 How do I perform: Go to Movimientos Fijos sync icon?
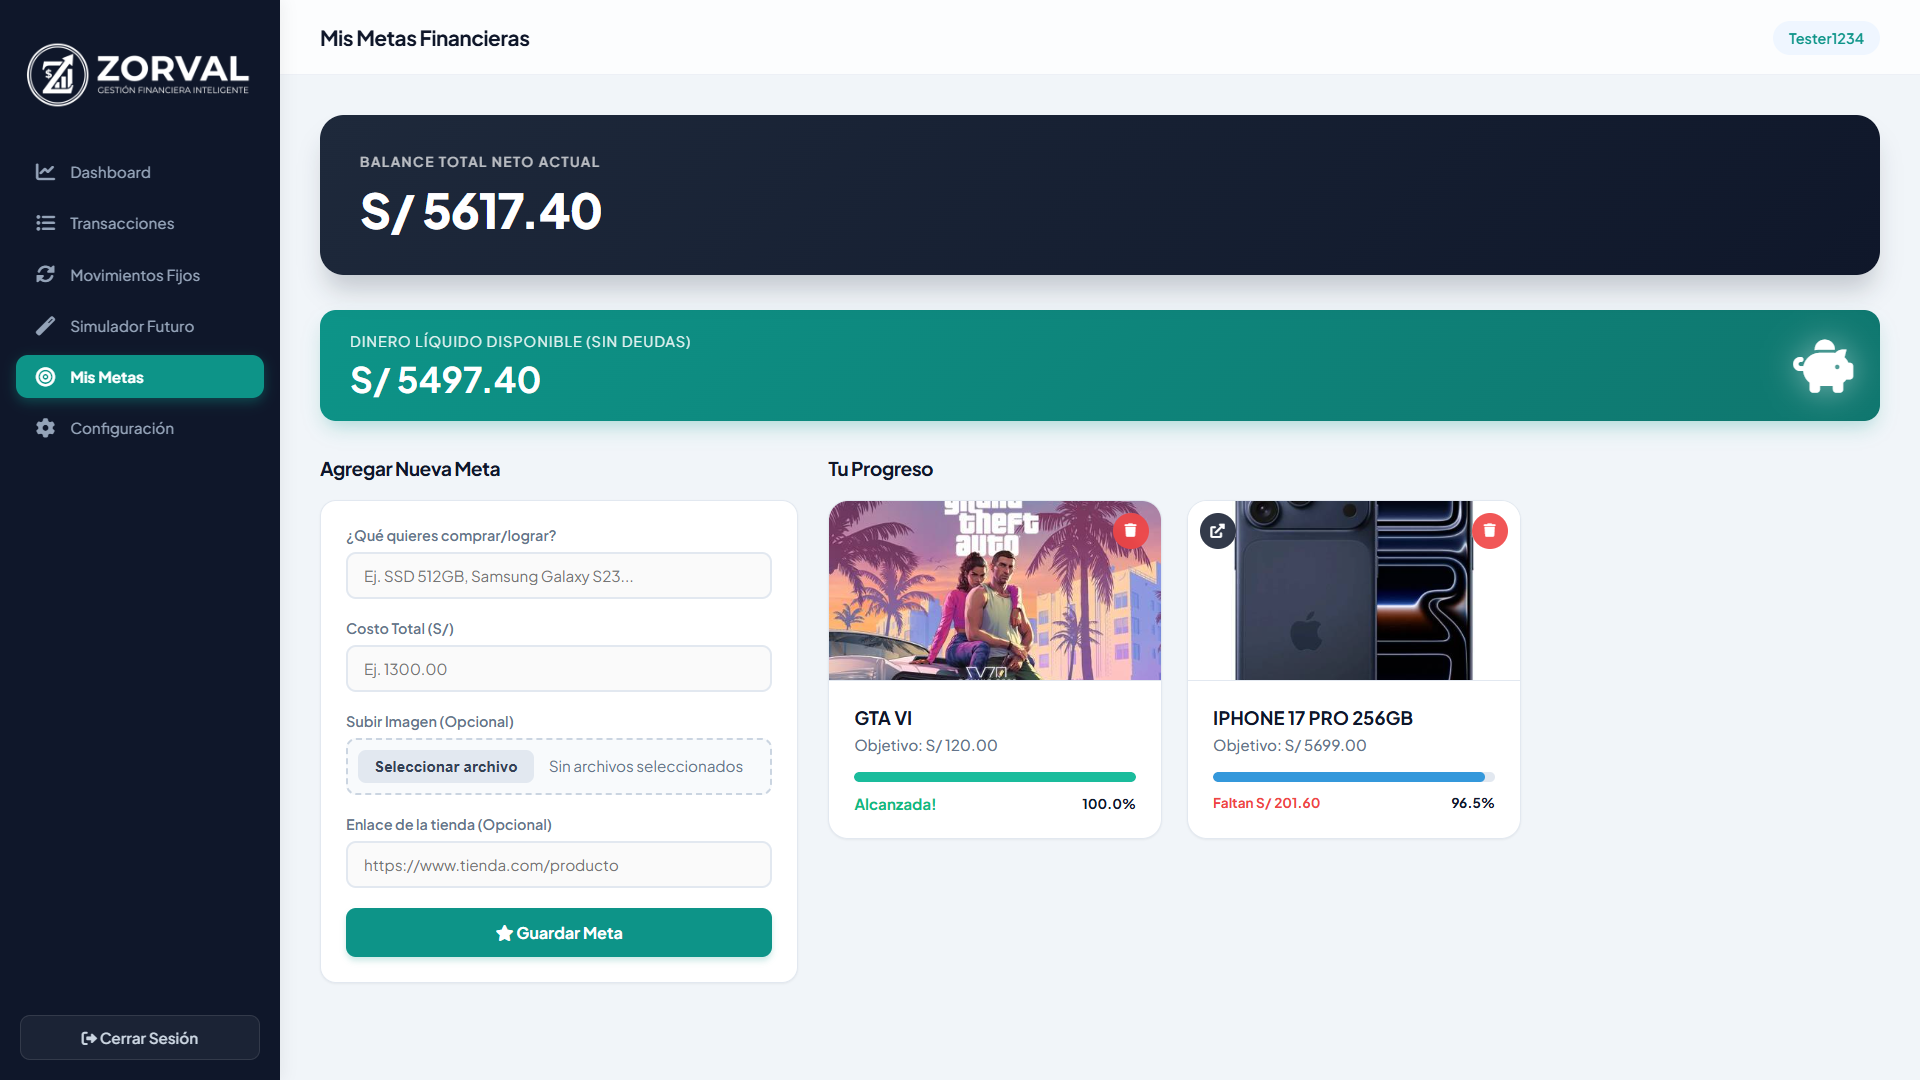tap(45, 275)
